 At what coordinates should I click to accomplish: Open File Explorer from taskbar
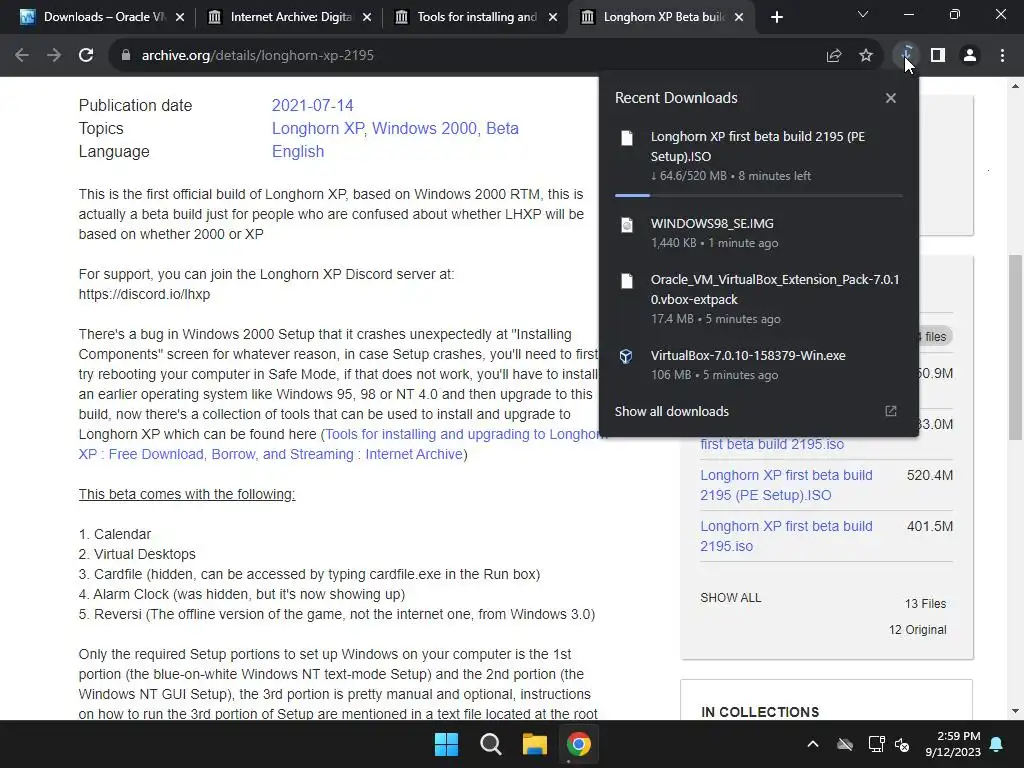click(535, 744)
